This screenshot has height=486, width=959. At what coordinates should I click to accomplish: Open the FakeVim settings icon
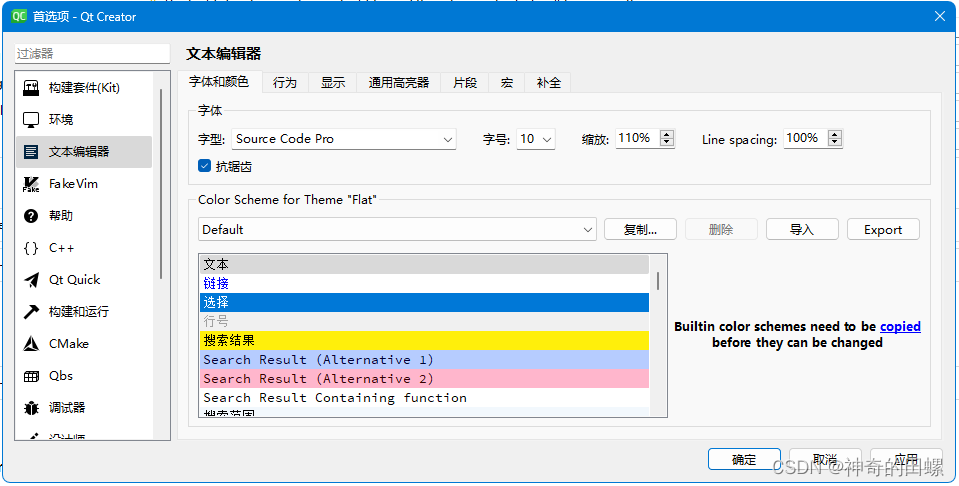tap(31, 184)
